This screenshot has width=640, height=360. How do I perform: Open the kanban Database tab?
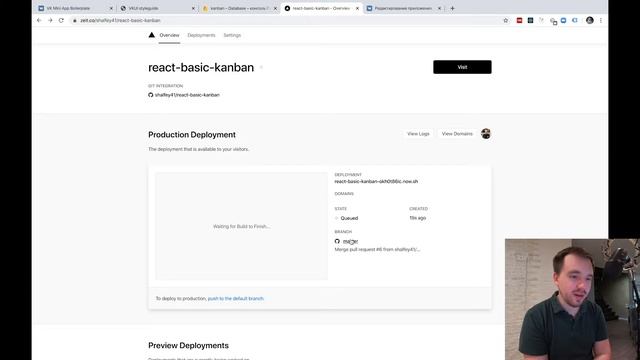point(239,8)
